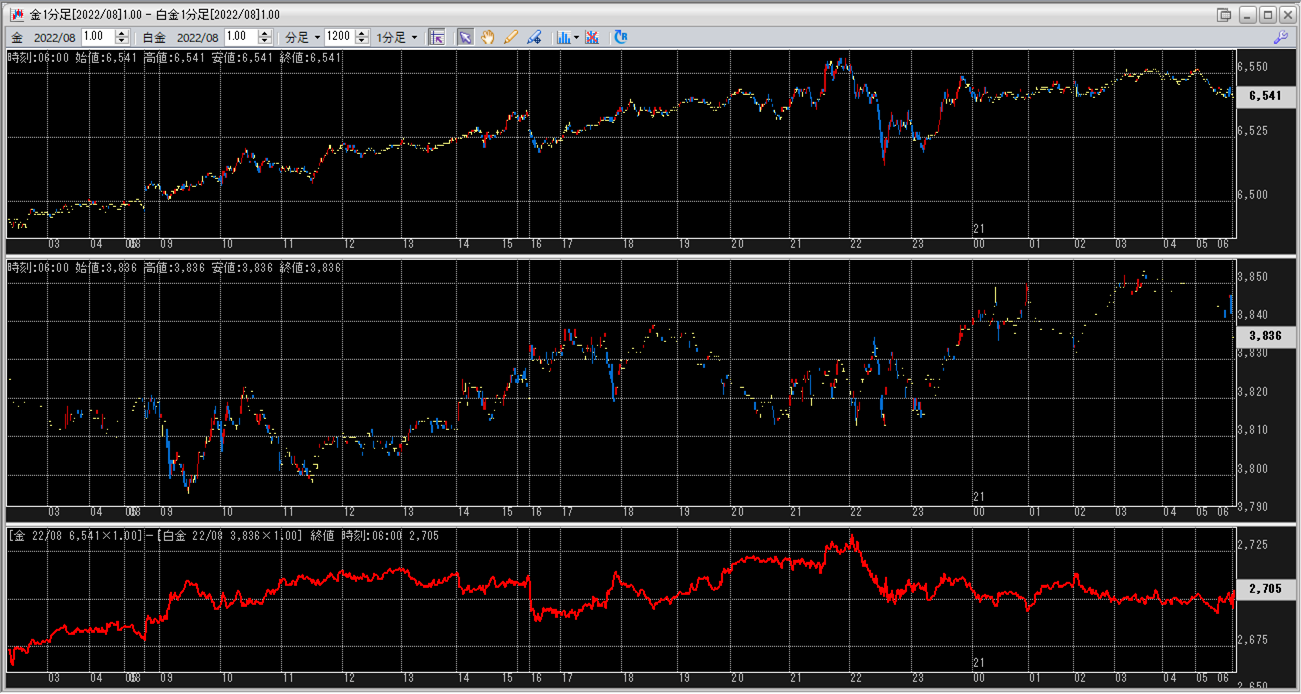Select the arrow pointer cursor tool

click(465, 37)
